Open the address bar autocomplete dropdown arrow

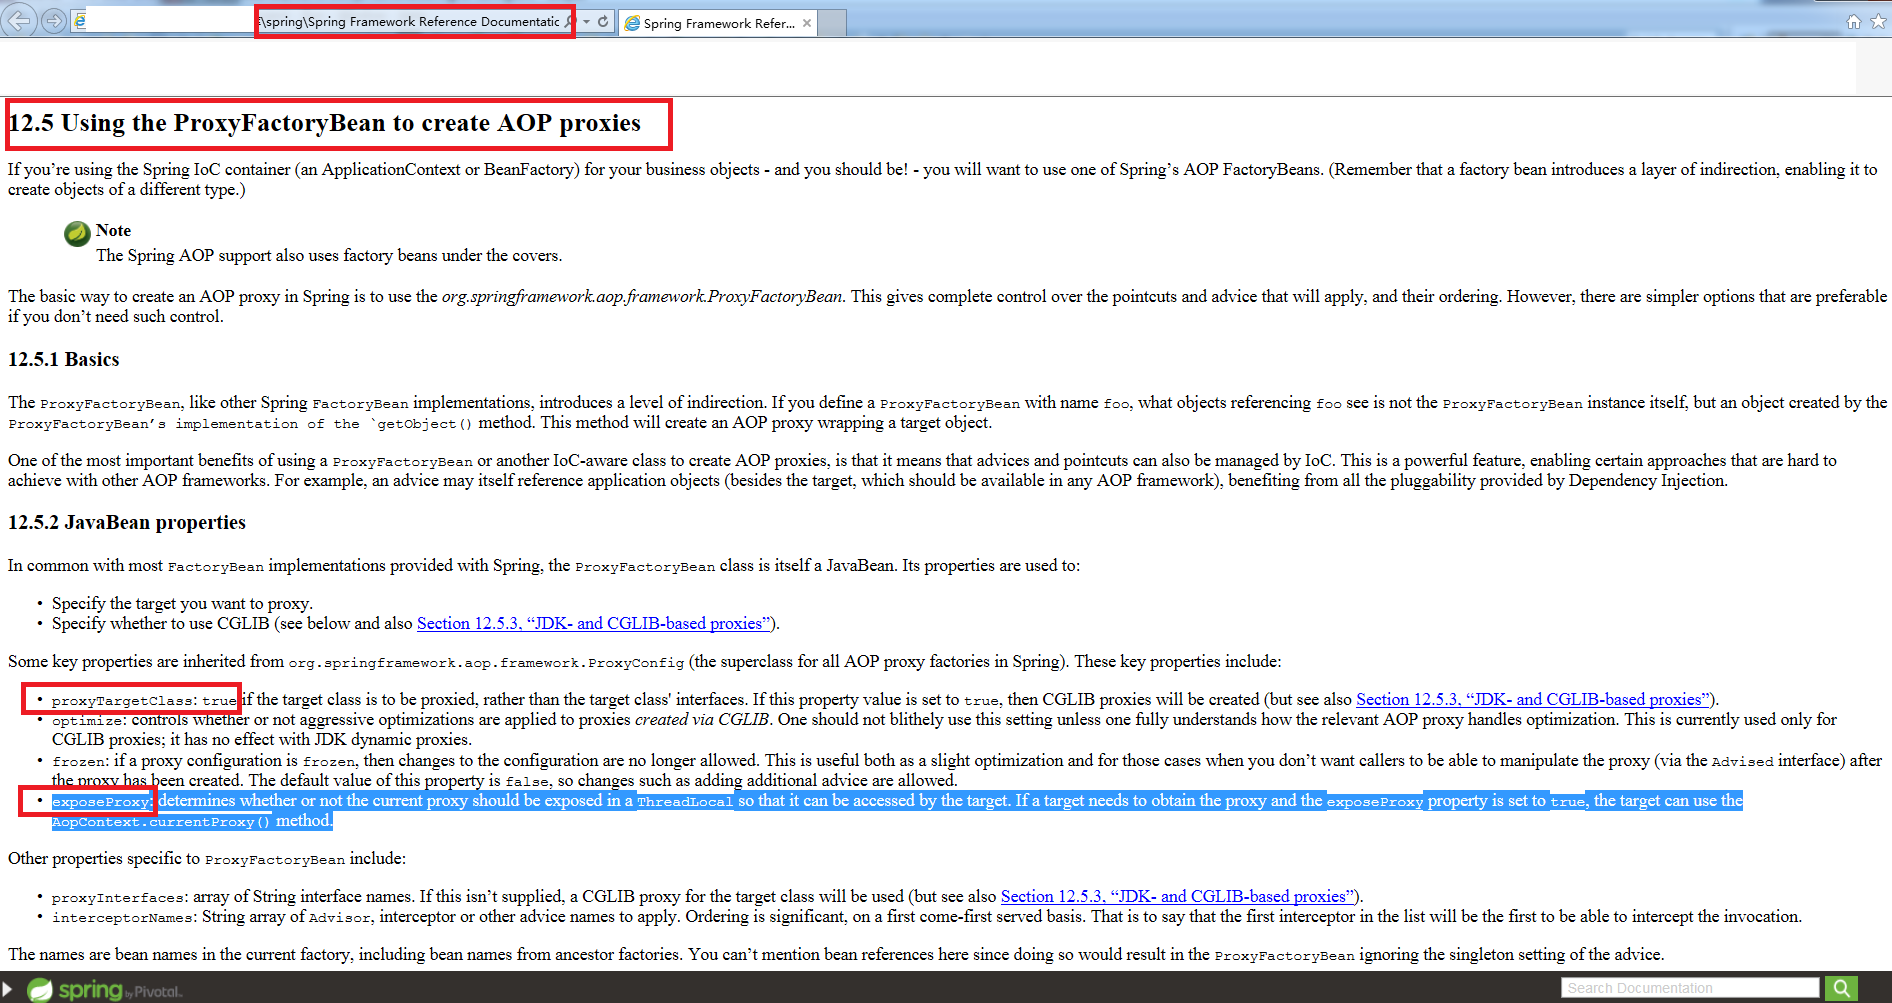[586, 21]
